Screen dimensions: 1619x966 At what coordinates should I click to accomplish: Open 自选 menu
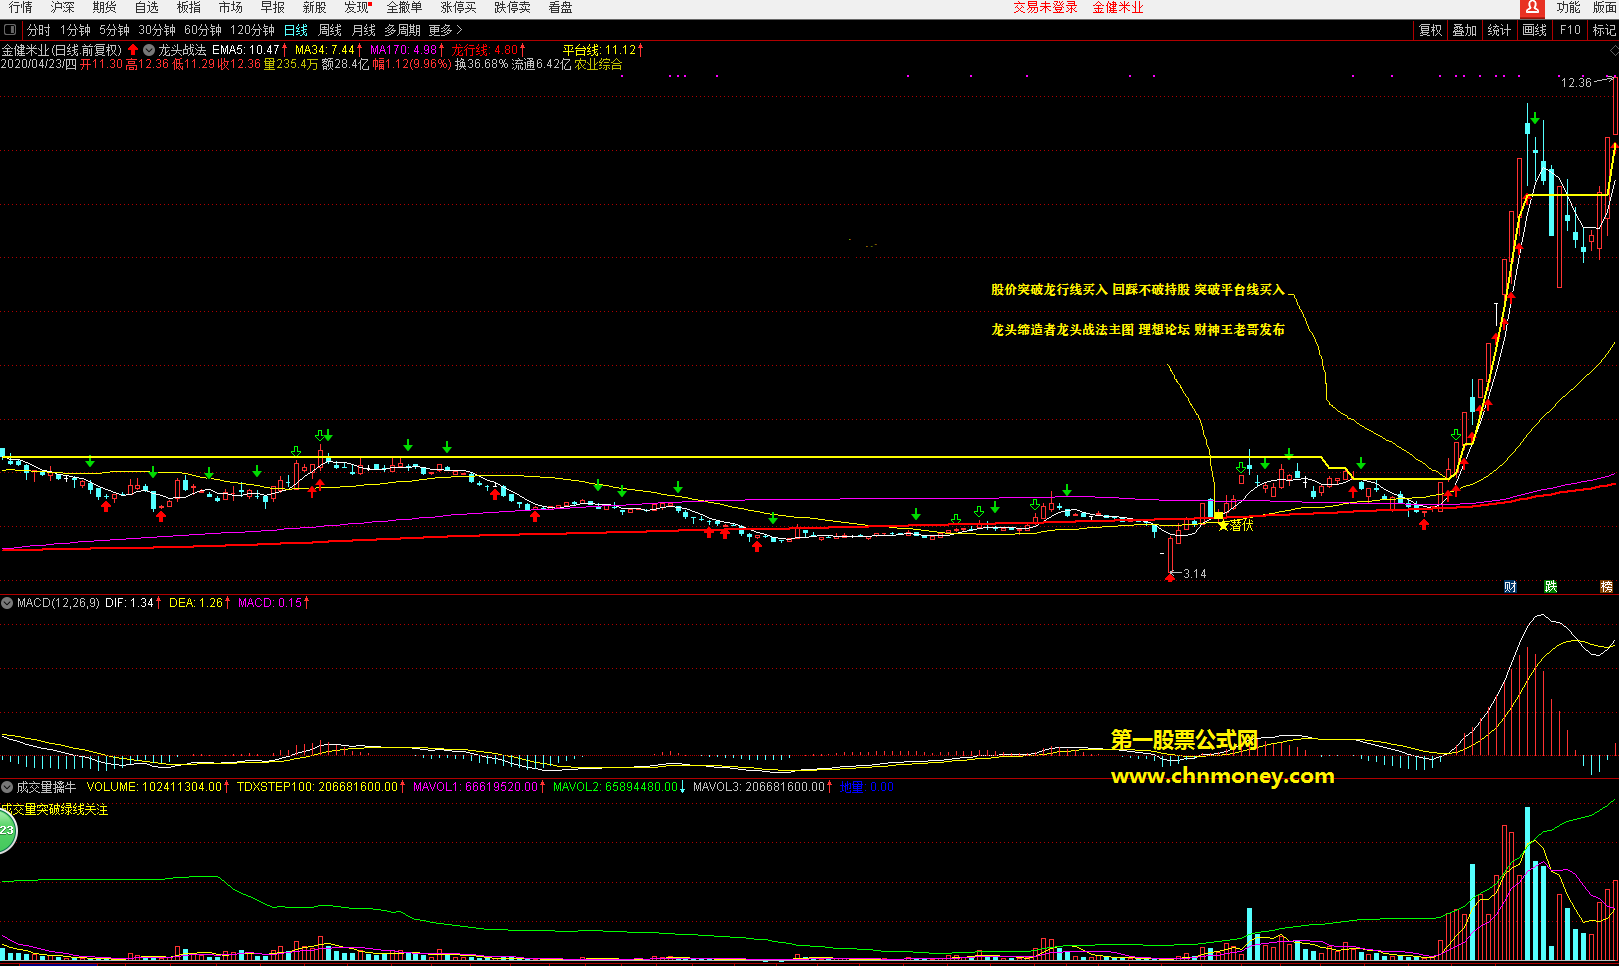point(146,7)
